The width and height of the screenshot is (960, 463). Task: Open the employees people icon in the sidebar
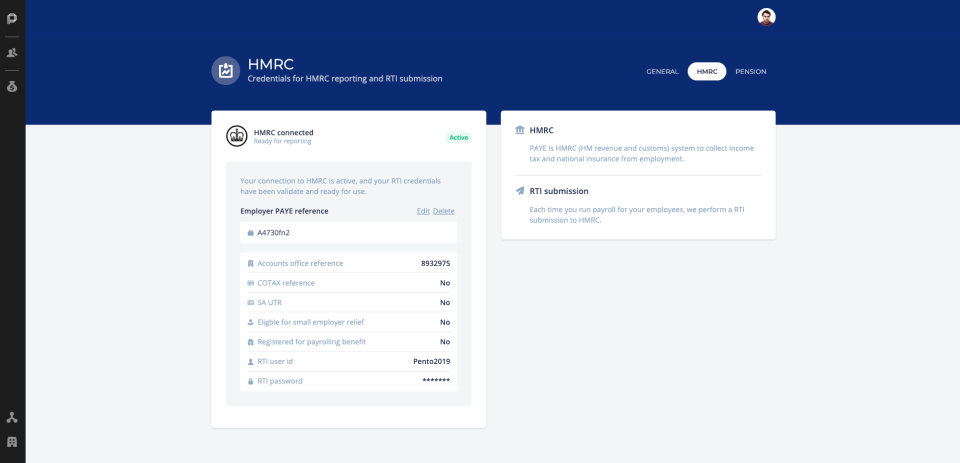[x=12, y=53]
